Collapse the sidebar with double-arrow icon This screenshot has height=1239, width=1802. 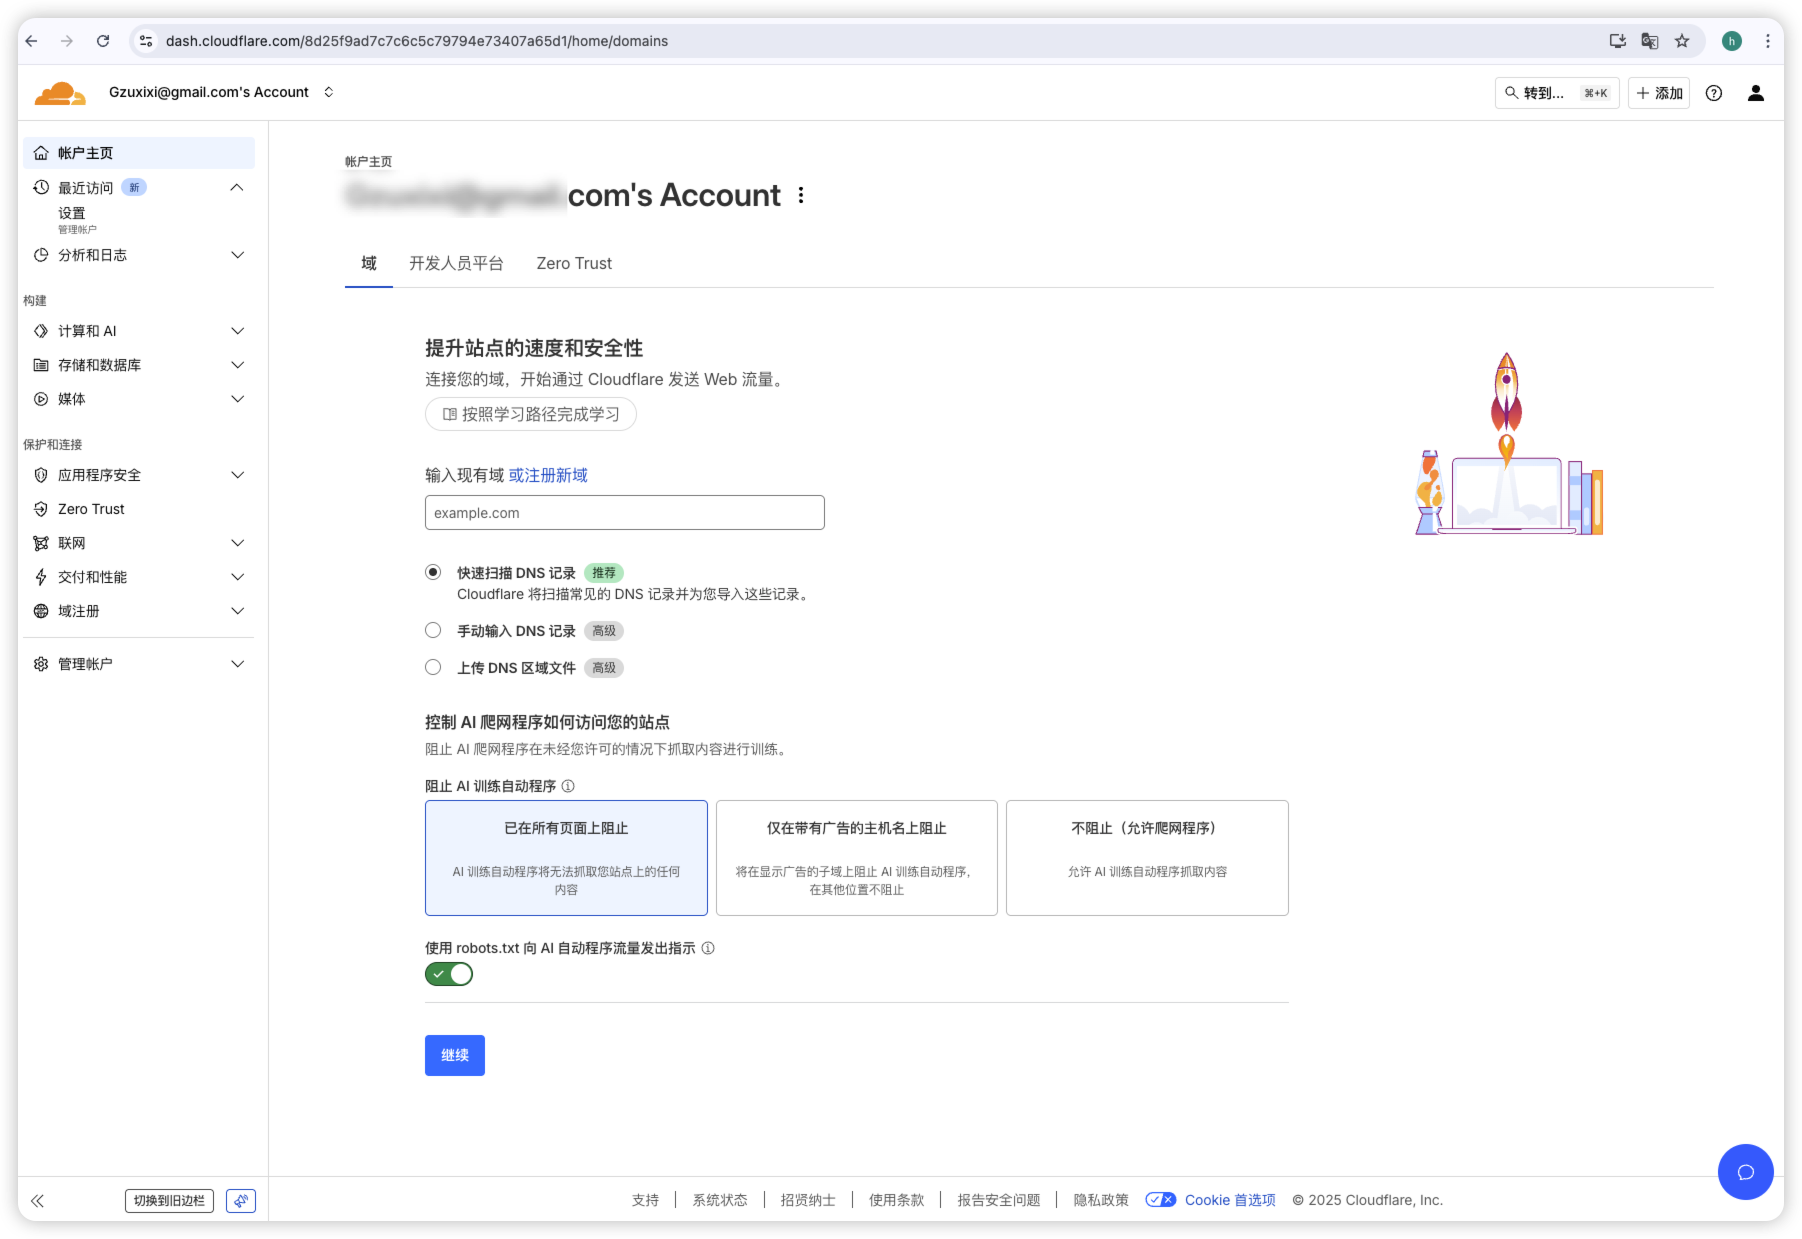38,1201
